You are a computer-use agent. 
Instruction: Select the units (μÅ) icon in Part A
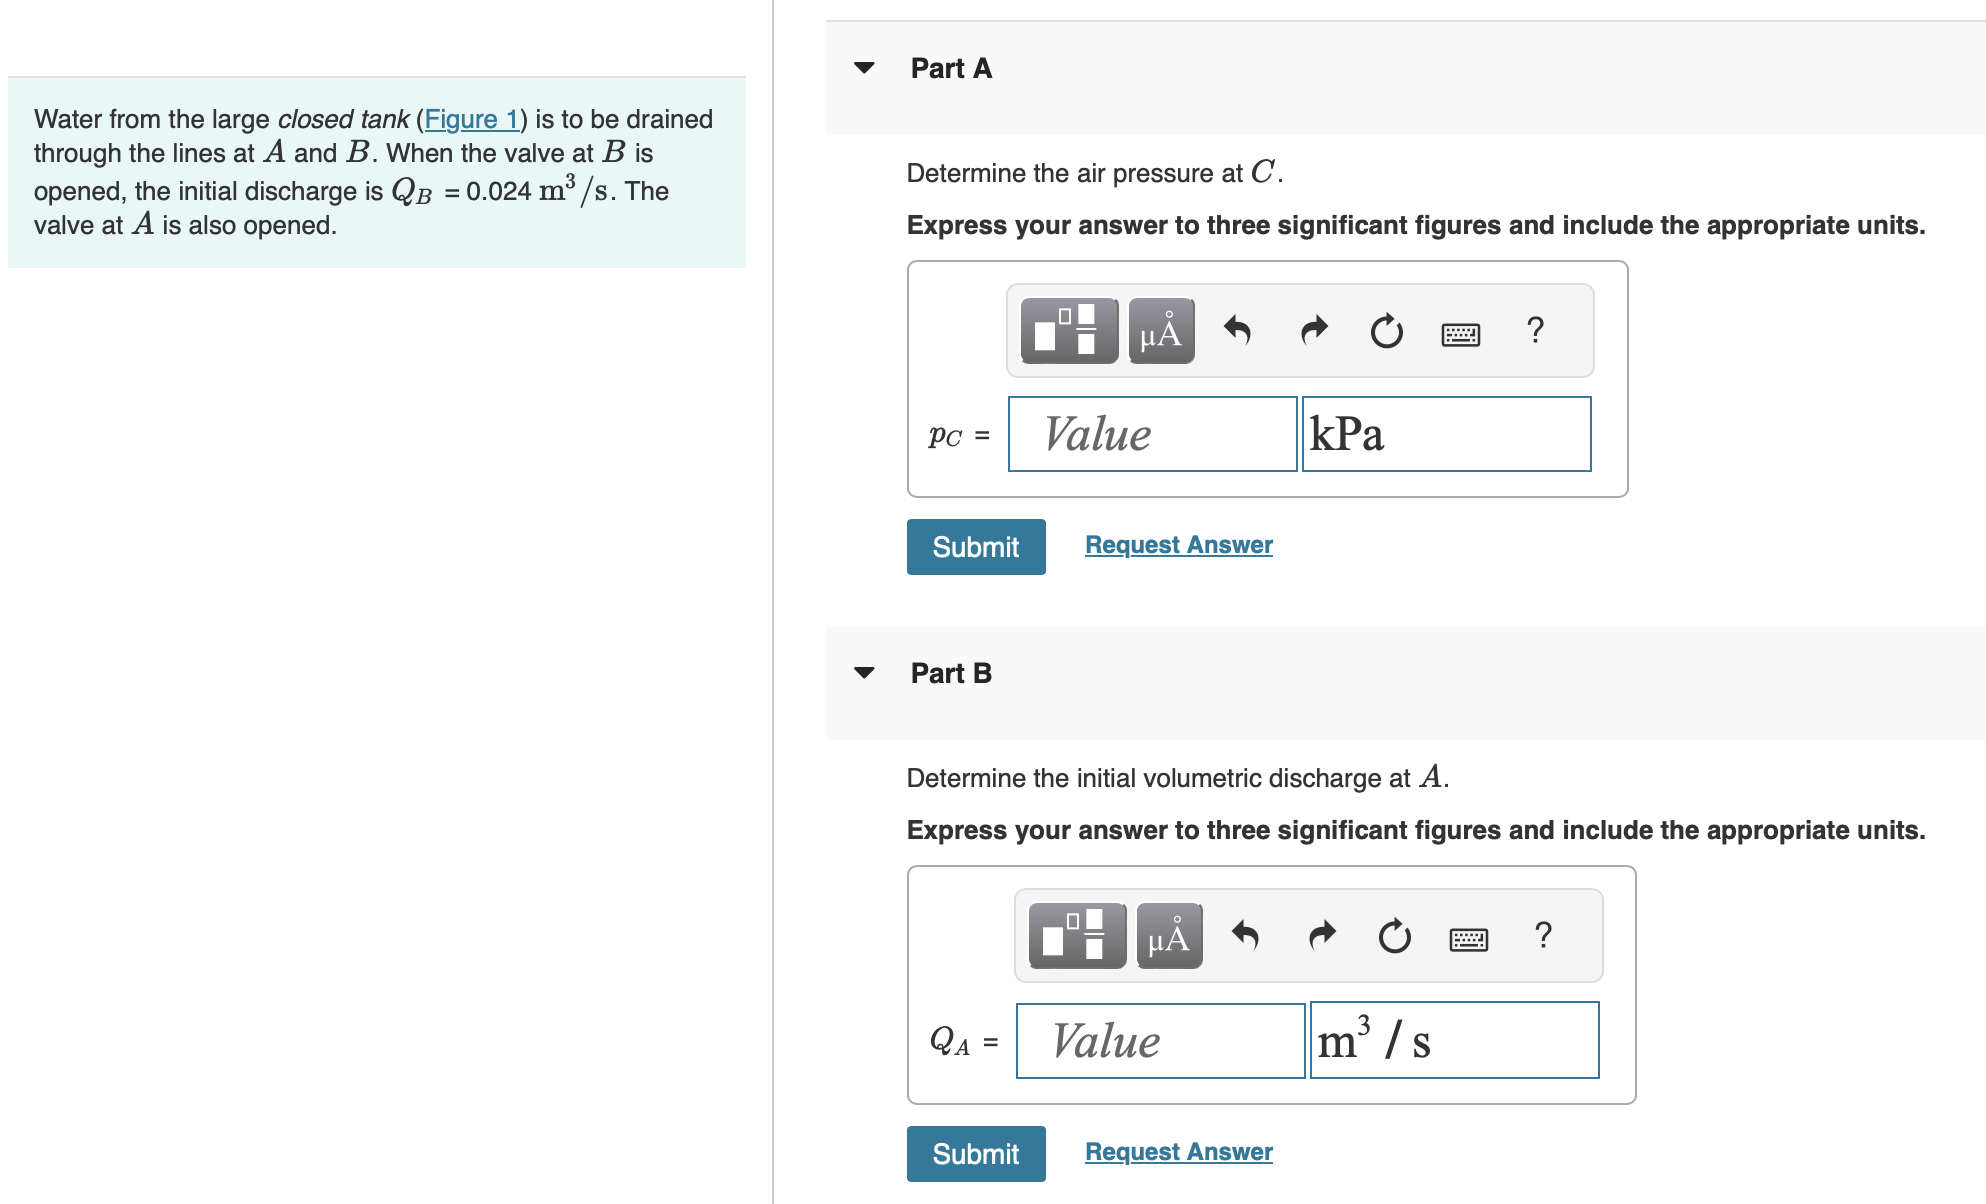(1160, 330)
